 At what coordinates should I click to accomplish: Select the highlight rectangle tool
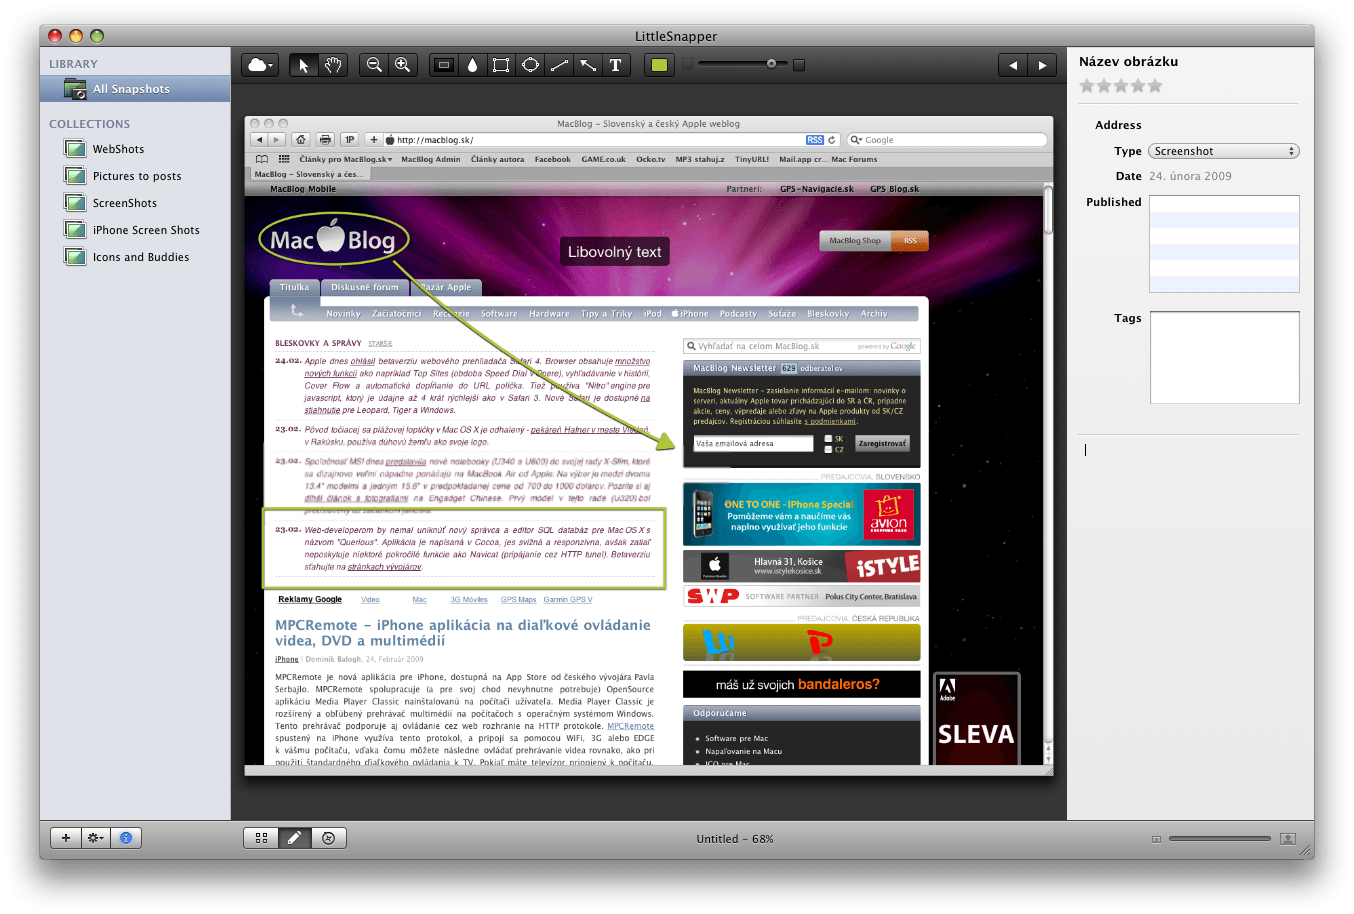coord(444,65)
